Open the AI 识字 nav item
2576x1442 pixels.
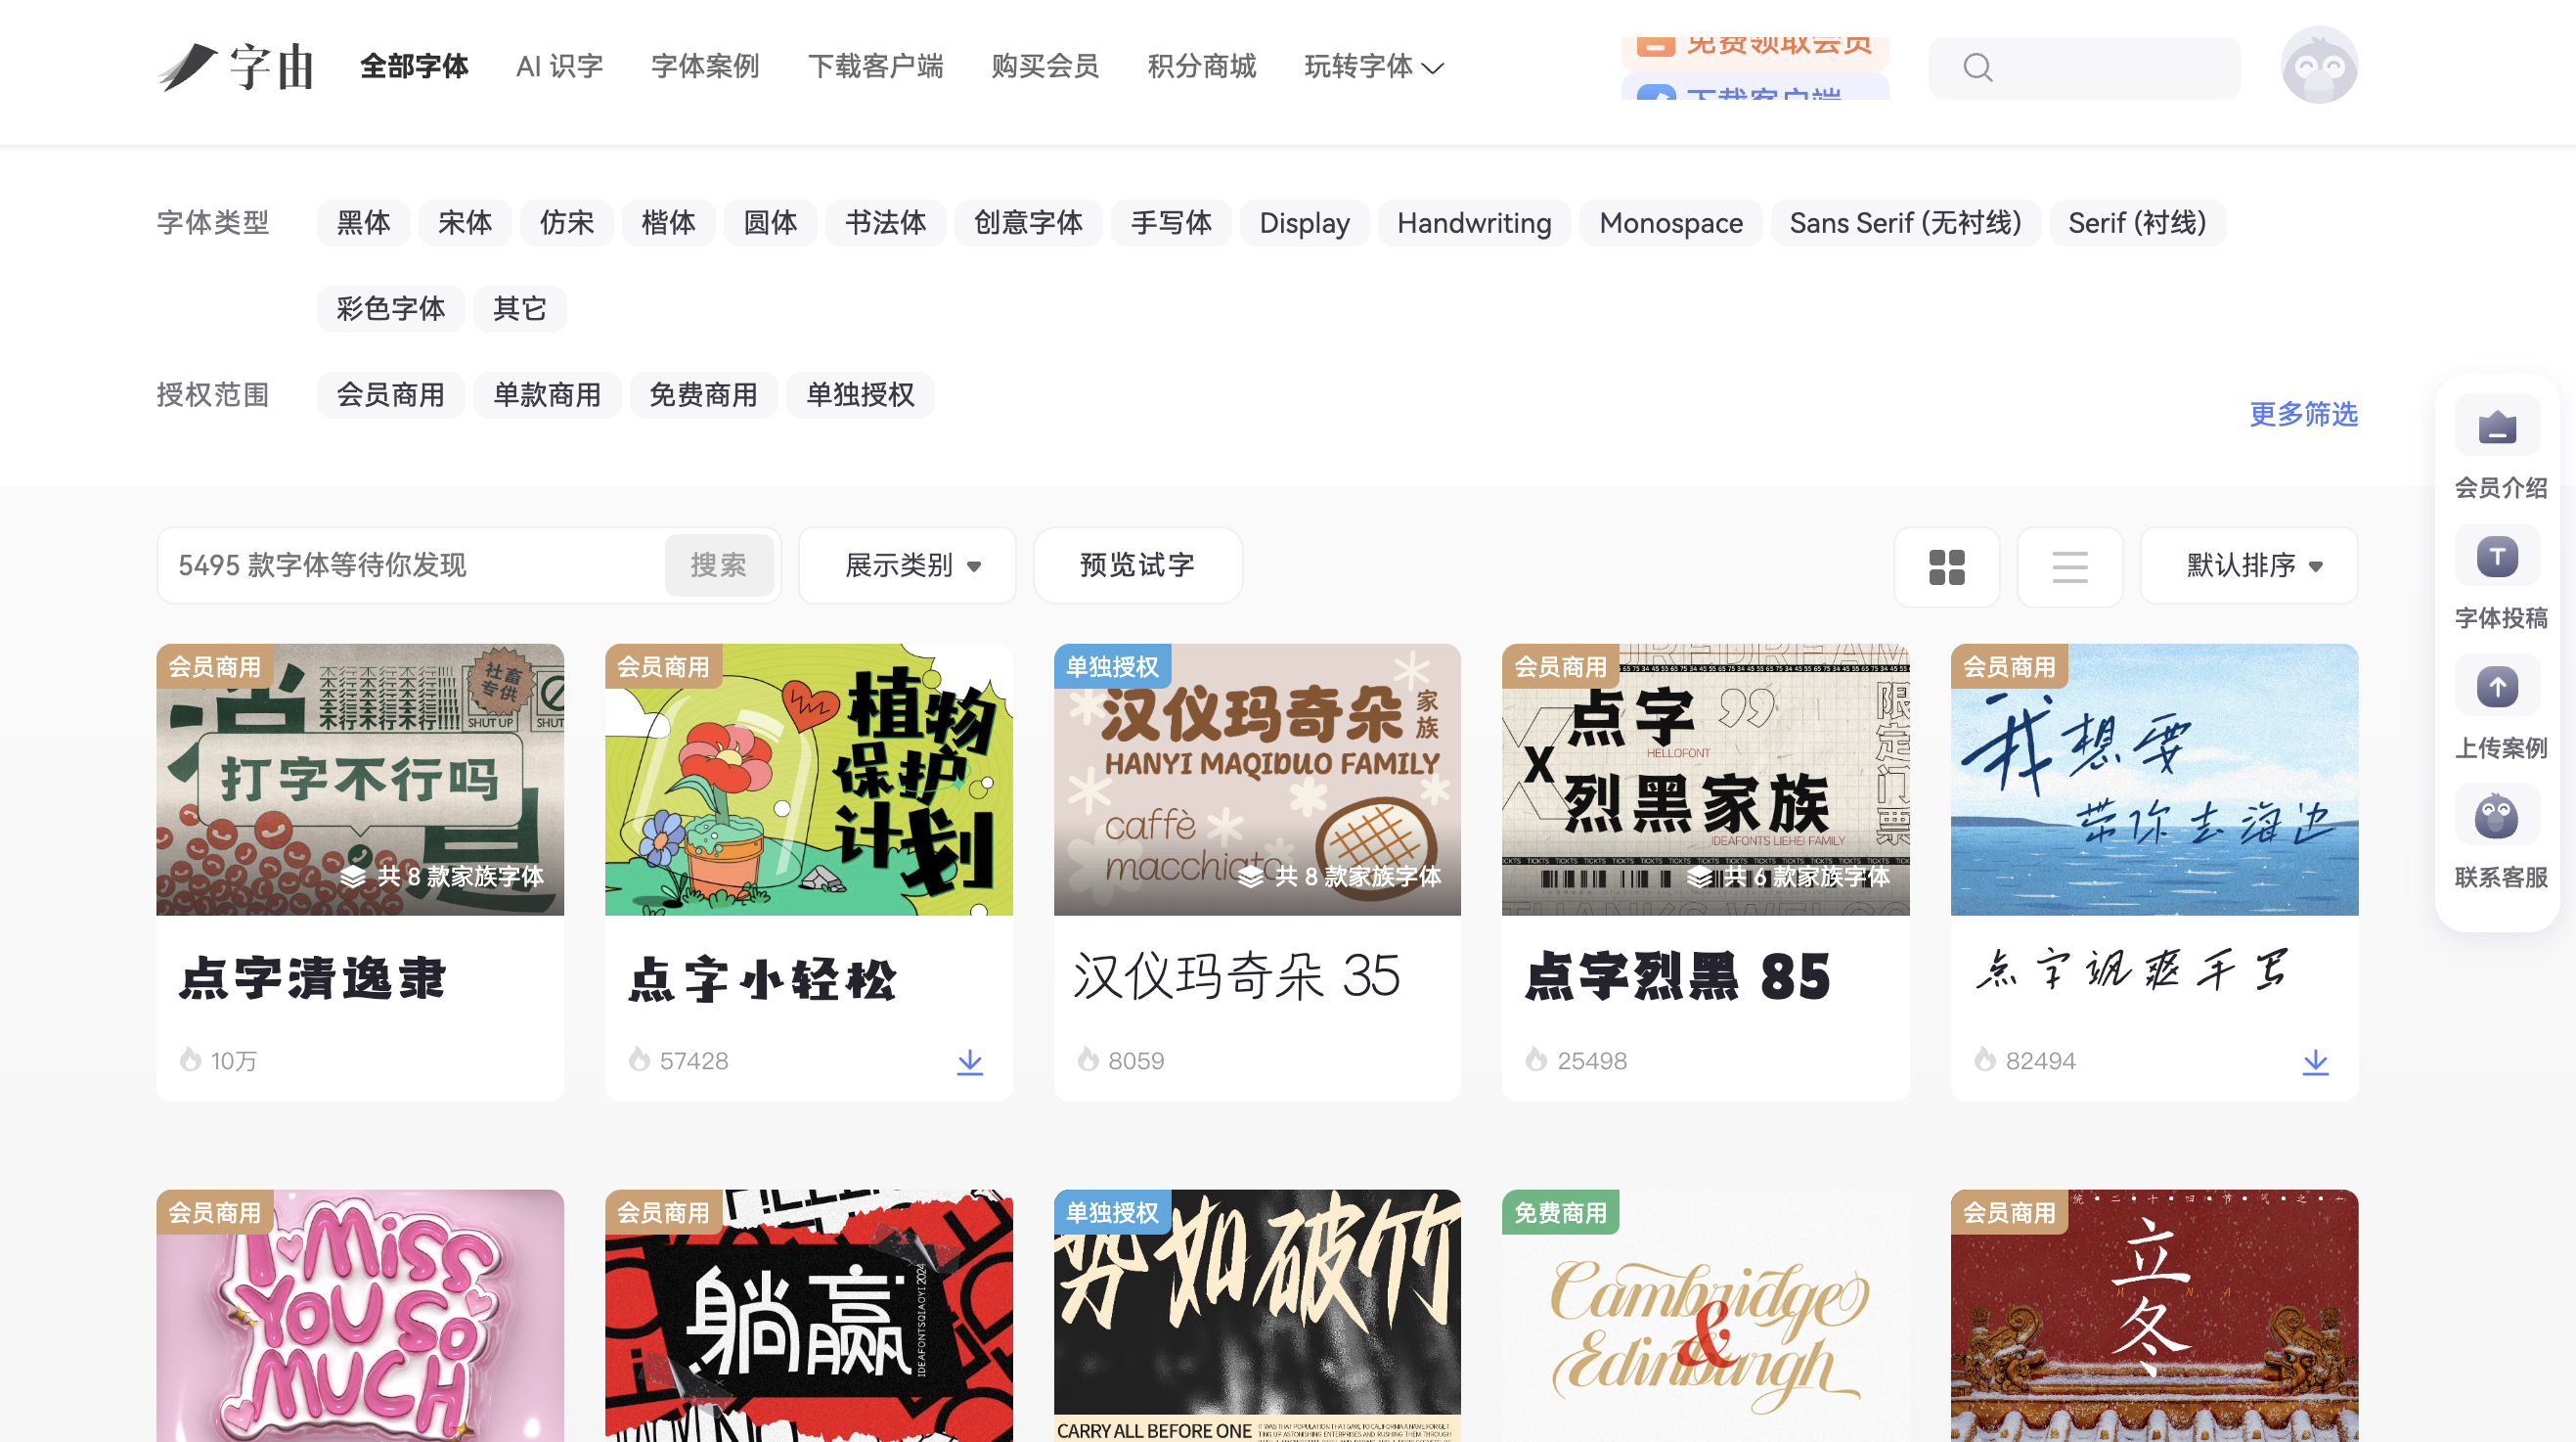[x=559, y=67]
